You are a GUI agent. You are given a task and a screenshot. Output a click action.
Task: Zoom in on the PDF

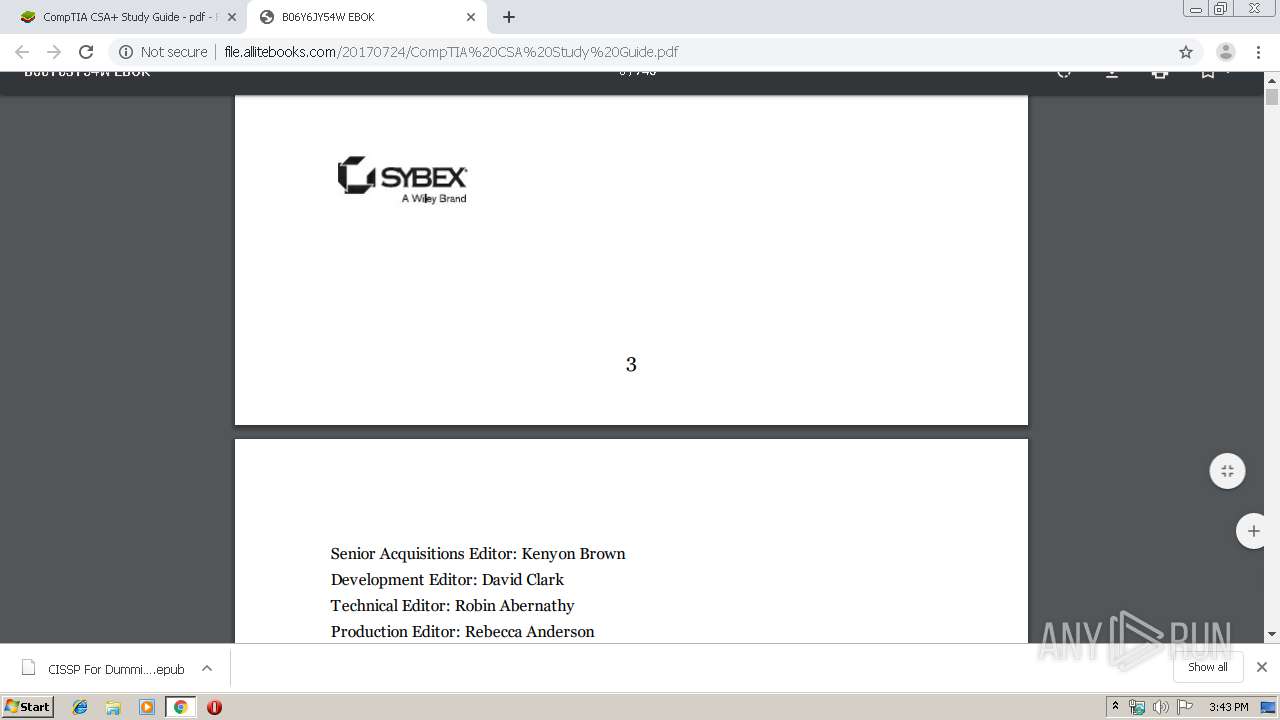[1253, 531]
